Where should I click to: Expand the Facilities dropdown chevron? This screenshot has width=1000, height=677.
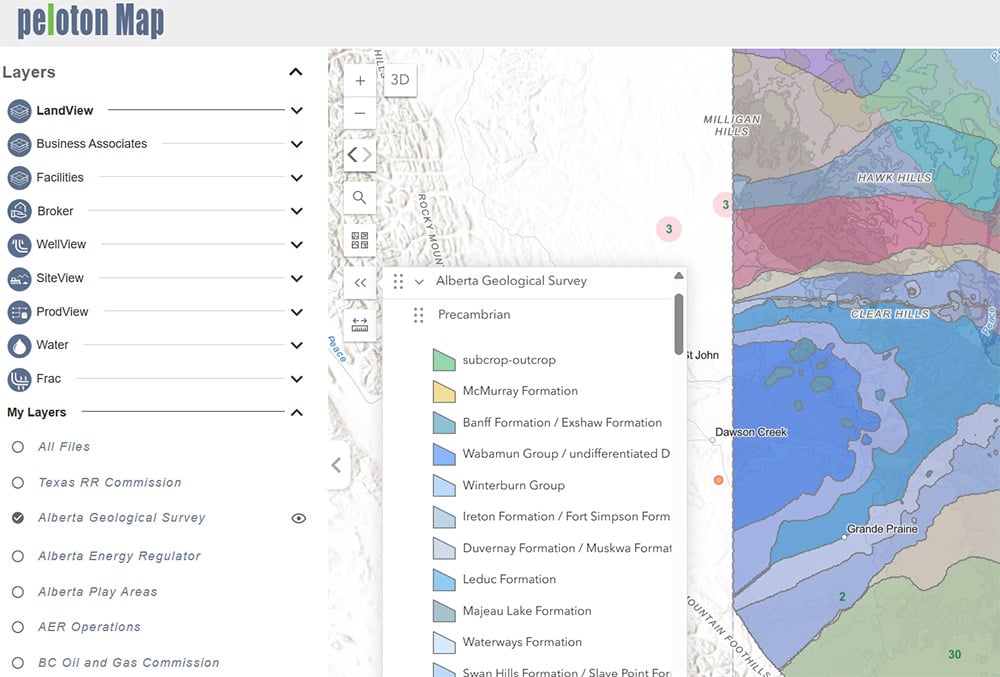(296, 178)
